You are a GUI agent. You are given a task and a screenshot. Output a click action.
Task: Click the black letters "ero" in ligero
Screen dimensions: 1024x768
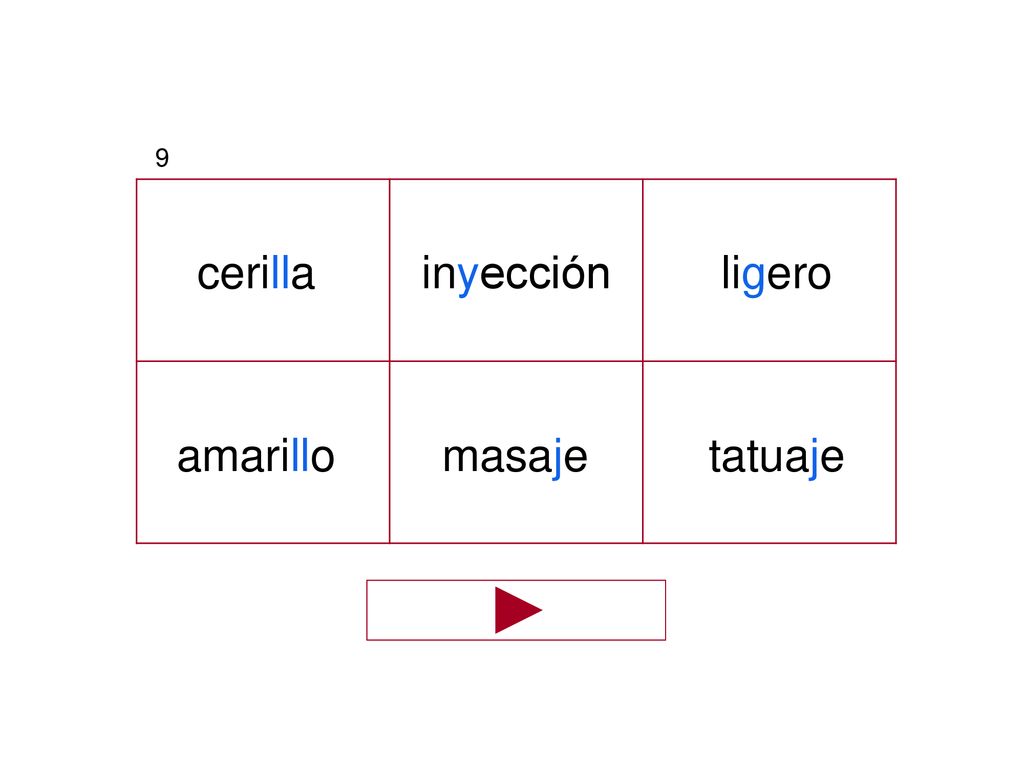pyautogui.click(x=798, y=276)
